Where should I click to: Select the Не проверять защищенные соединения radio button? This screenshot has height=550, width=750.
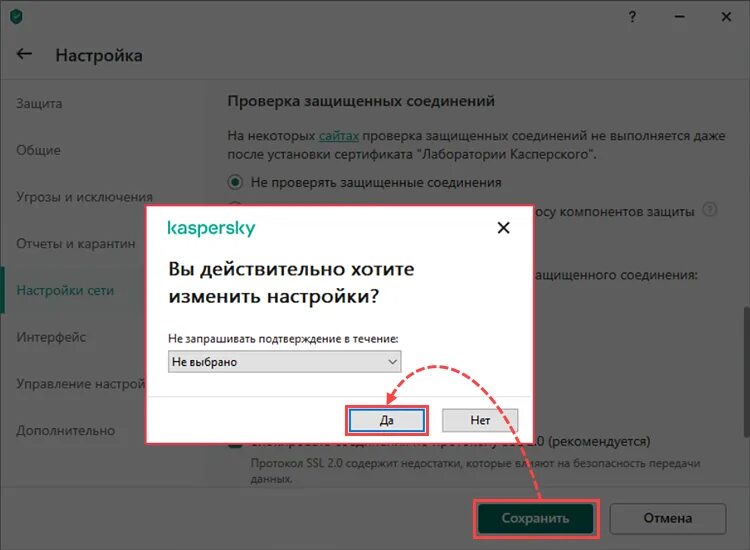pyautogui.click(x=235, y=182)
